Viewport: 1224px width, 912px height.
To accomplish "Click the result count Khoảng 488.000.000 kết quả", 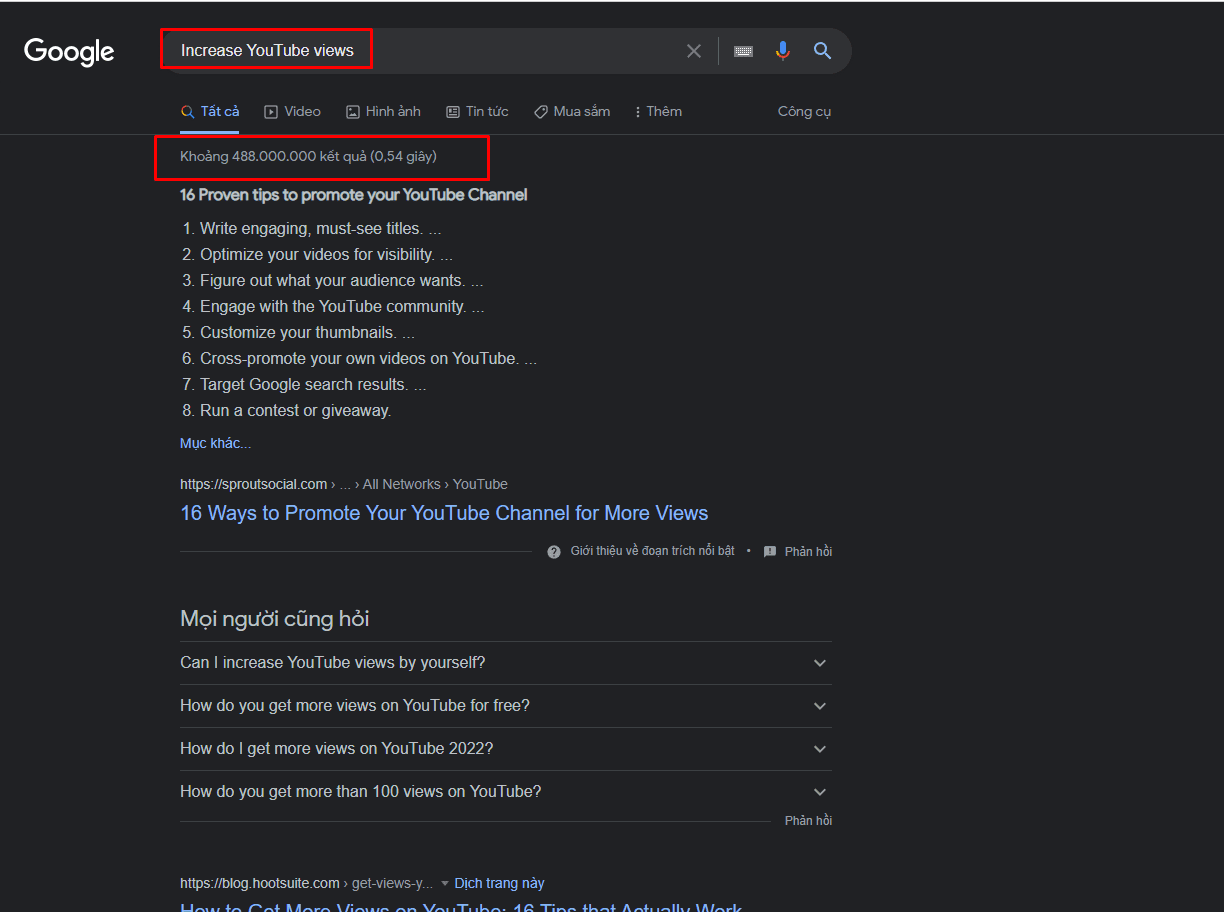I will tap(308, 157).
